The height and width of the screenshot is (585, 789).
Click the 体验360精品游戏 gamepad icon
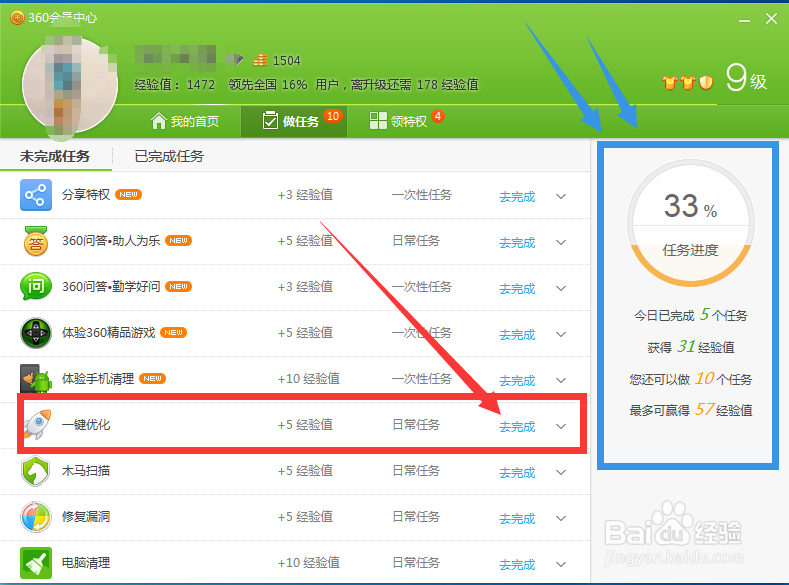coord(36,332)
